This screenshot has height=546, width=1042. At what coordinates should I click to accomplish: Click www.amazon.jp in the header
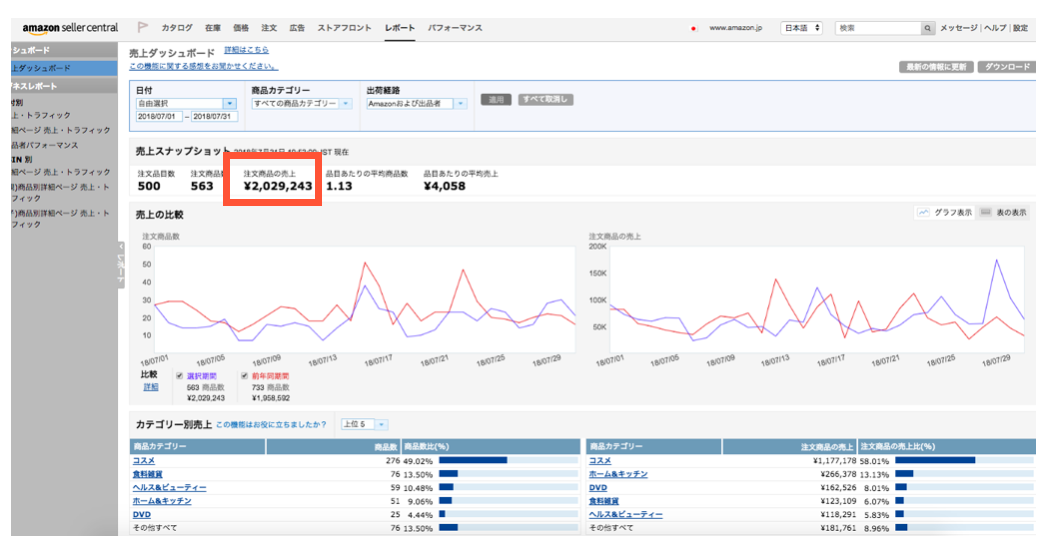point(736,28)
